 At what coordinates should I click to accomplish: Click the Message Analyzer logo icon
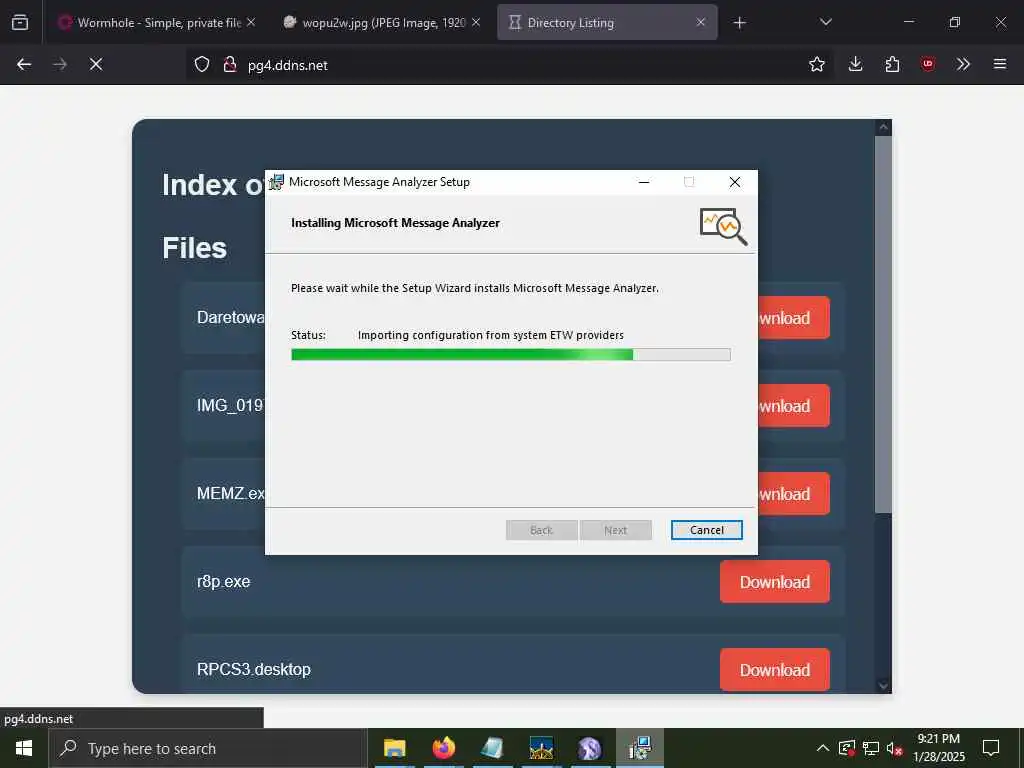pyautogui.click(x=723, y=226)
